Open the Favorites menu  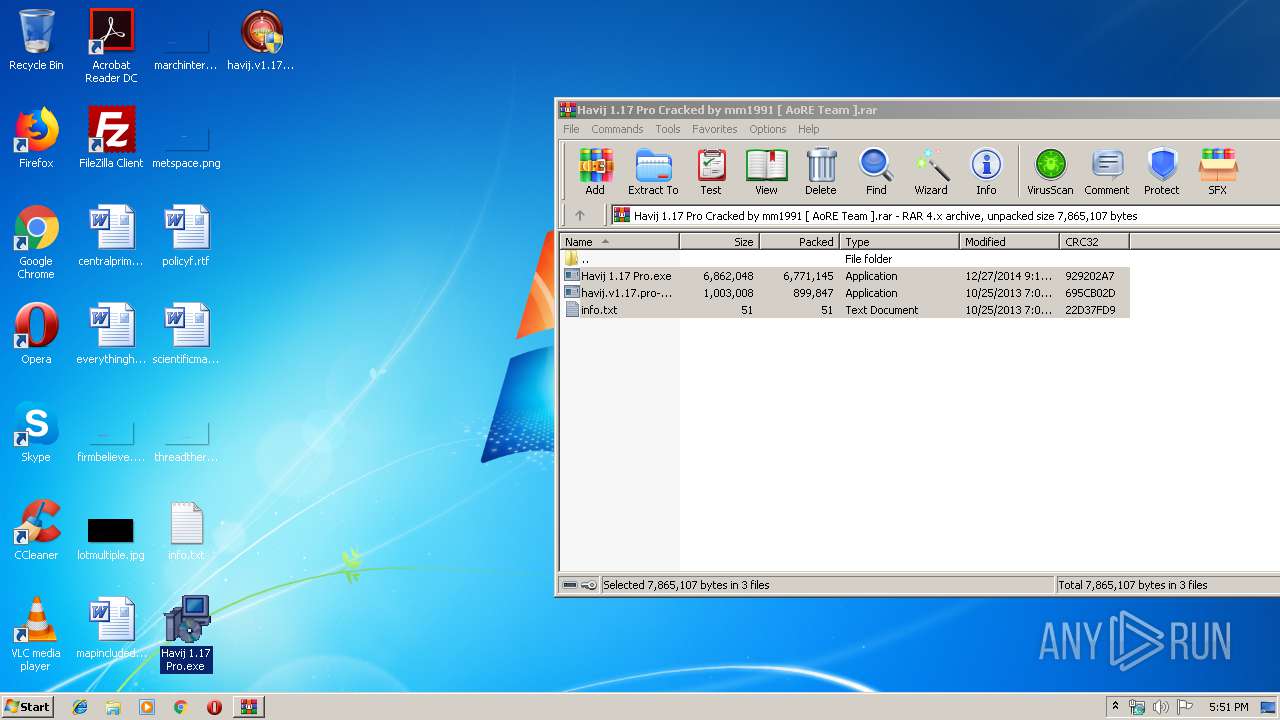715,129
